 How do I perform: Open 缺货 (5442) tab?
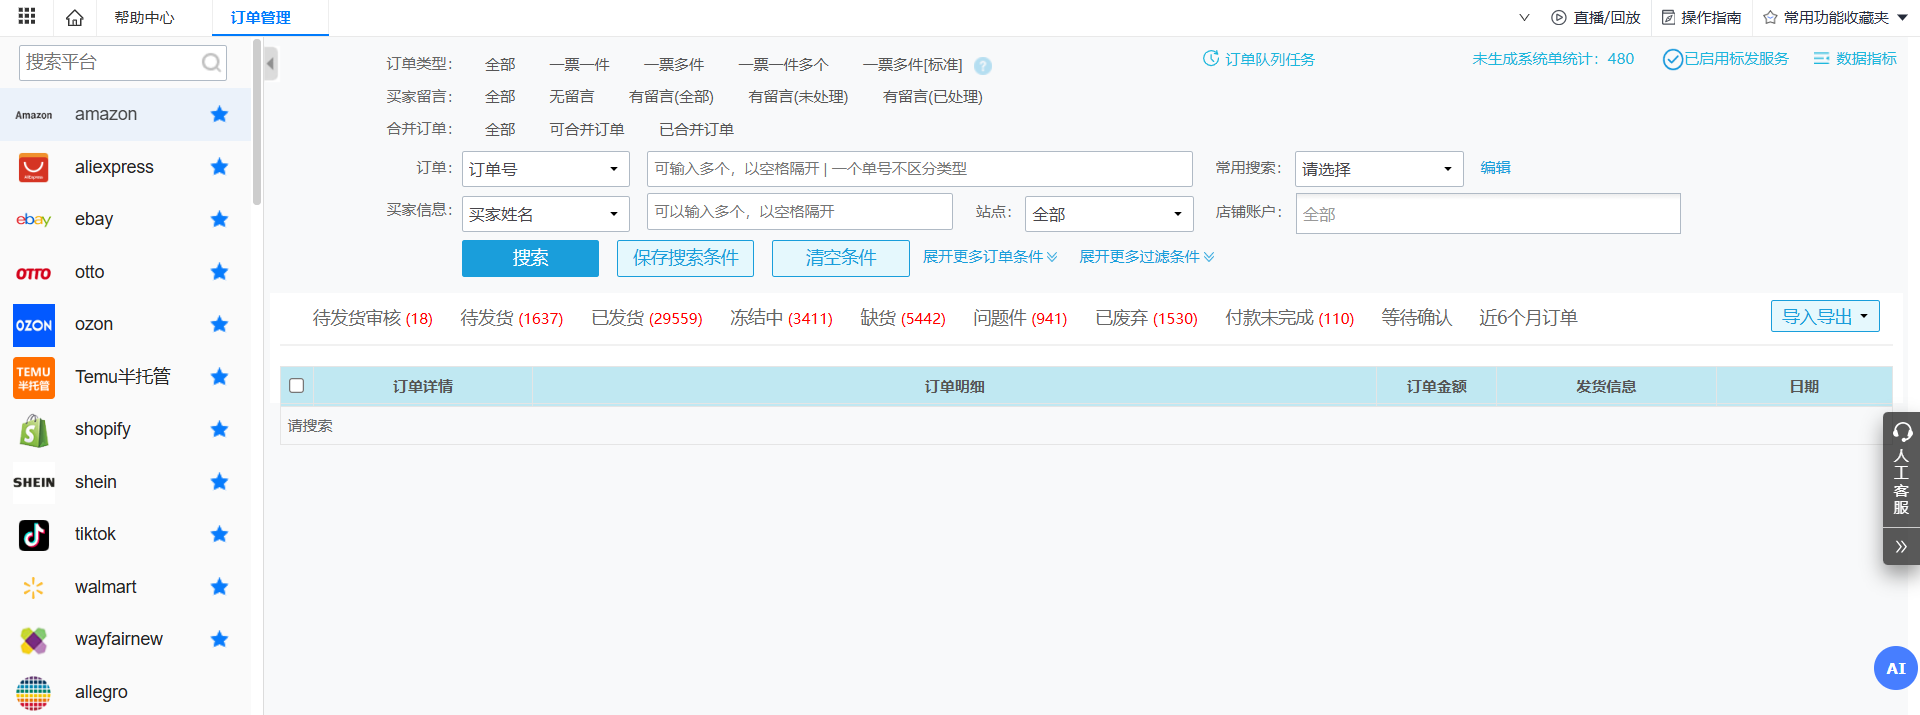pos(903,318)
